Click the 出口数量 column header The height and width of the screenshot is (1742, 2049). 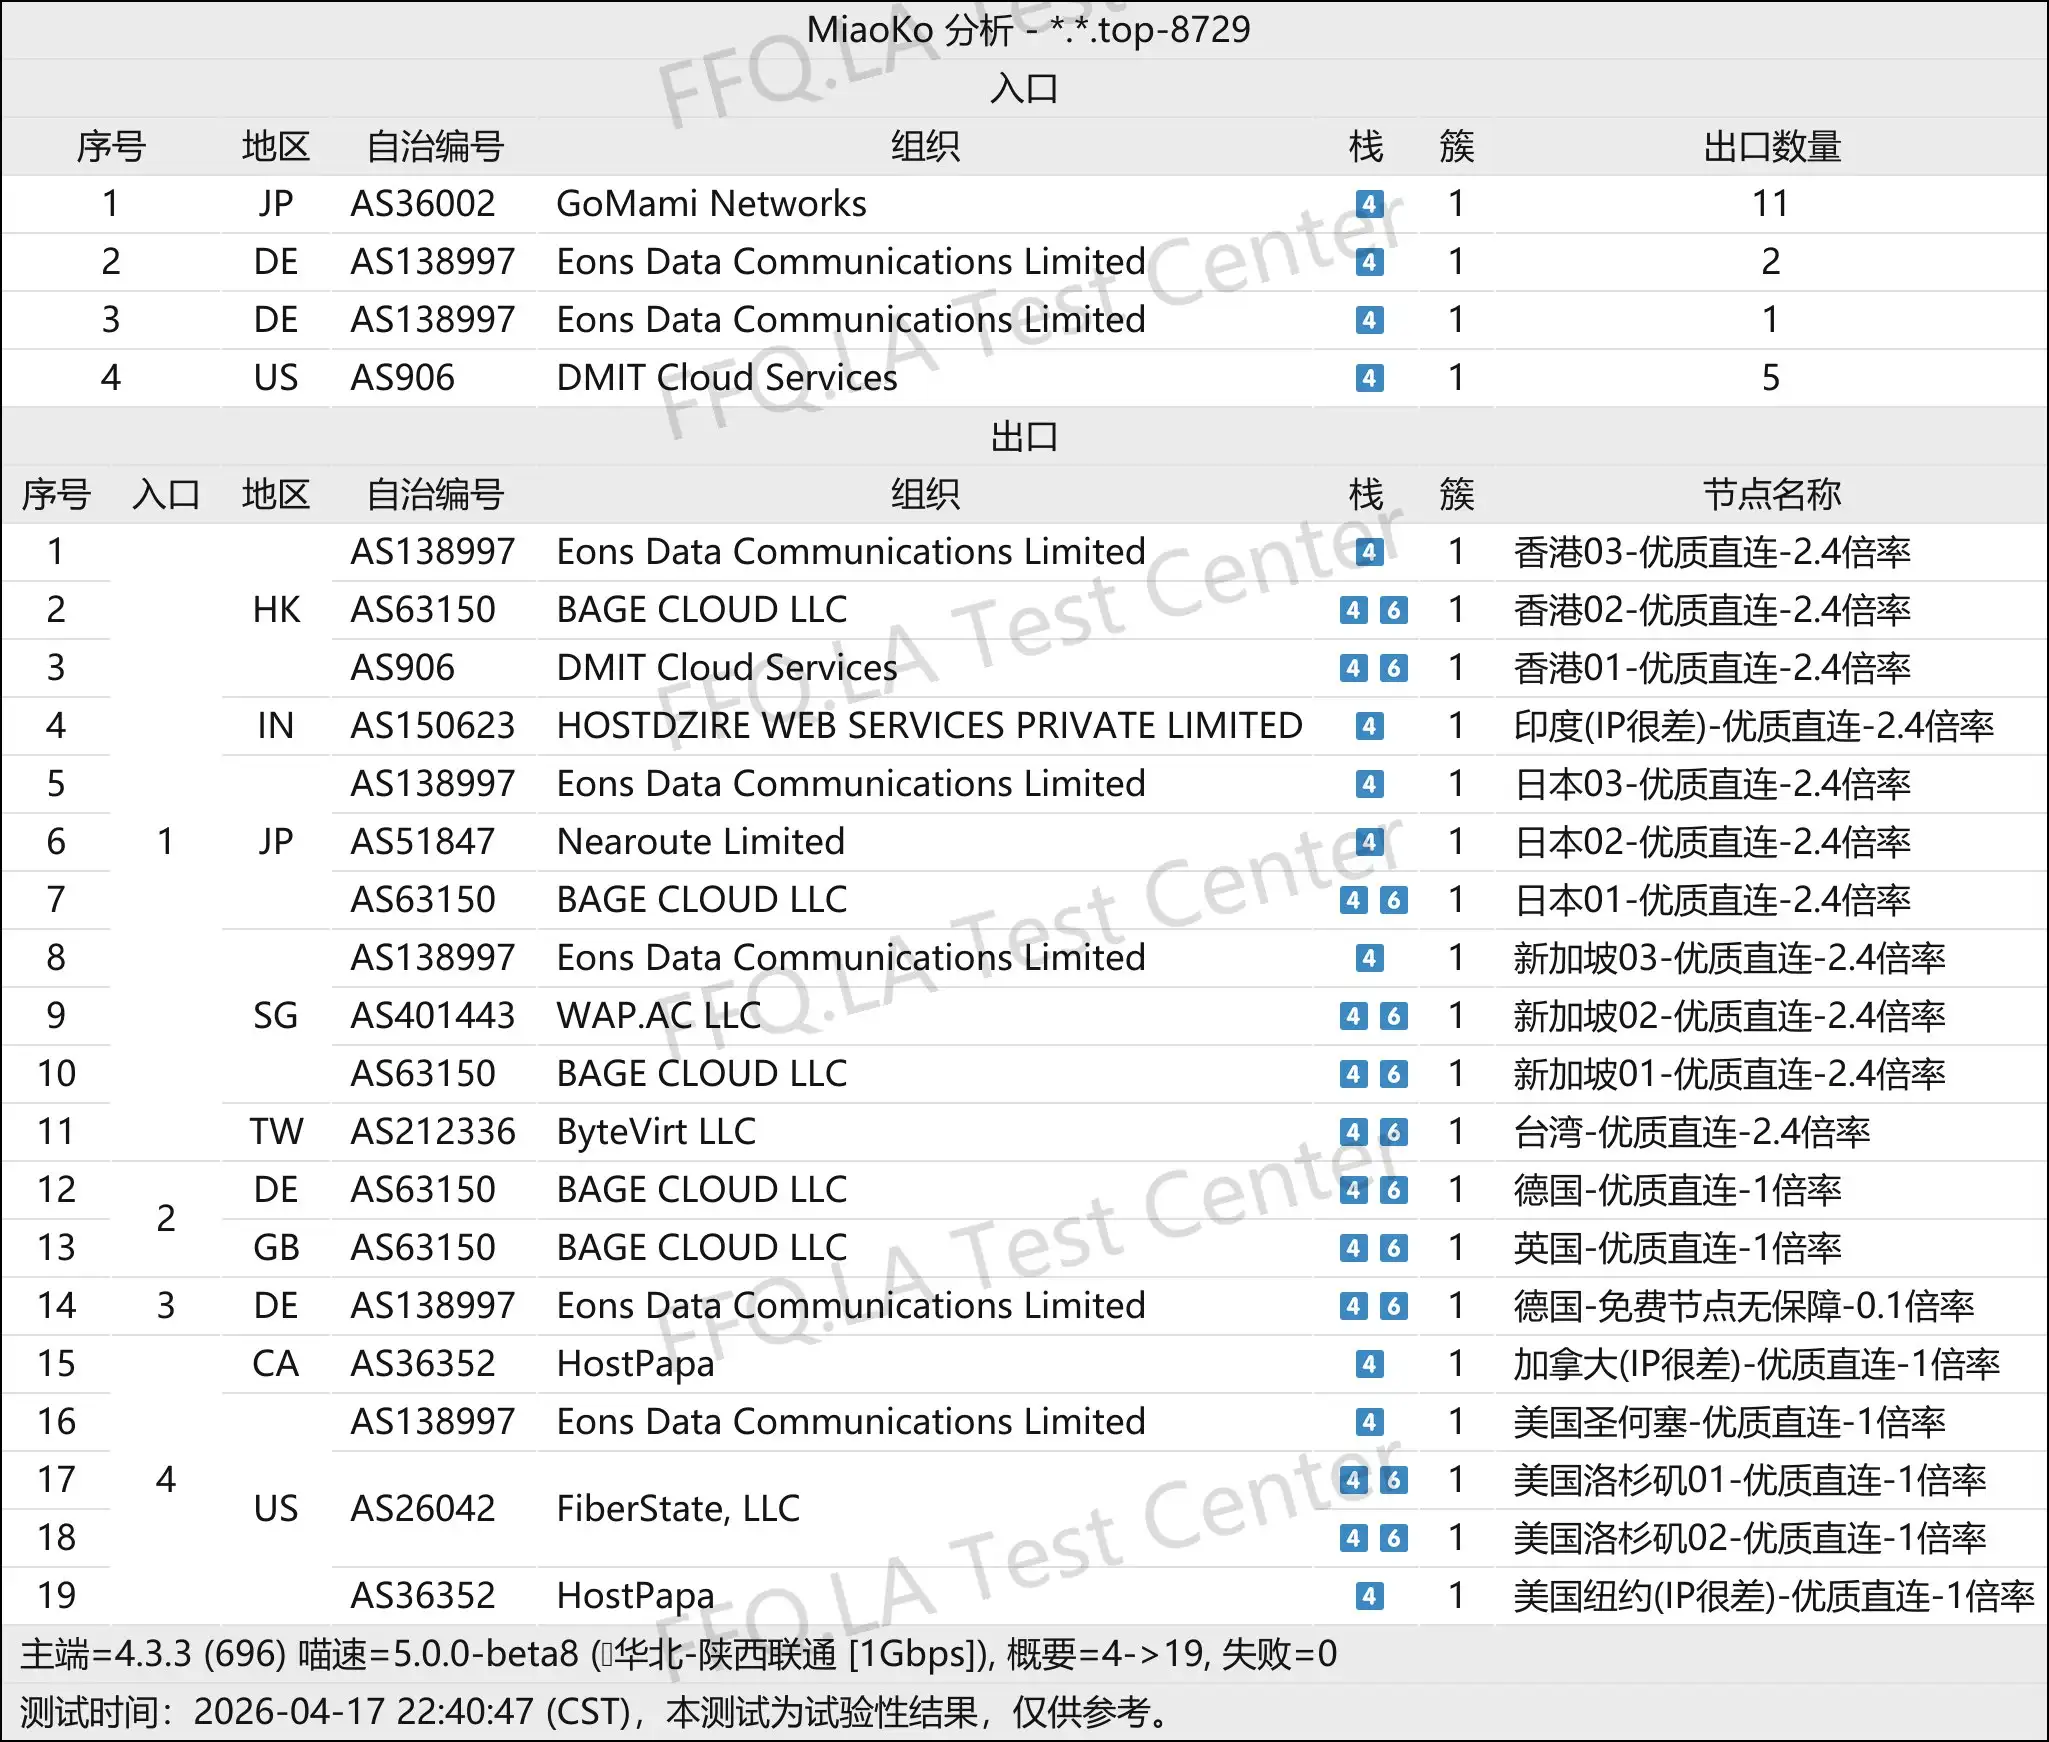tap(1770, 147)
